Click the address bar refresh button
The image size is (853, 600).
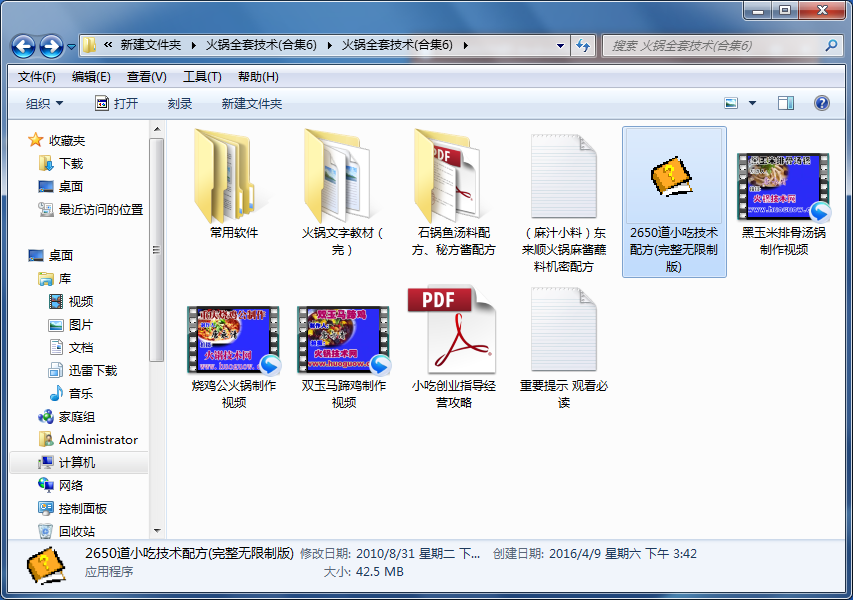click(x=583, y=46)
